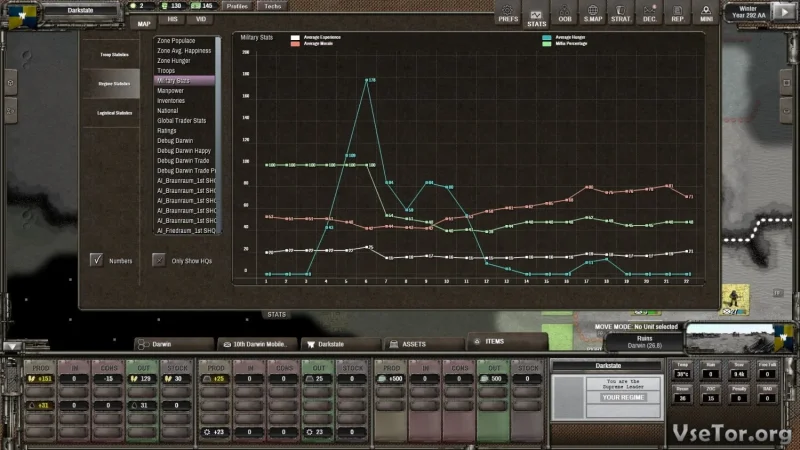Viewport: 800px width, 450px height.
Task: Toggle the Numbers checkbox
Action: click(x=97, y=260)
